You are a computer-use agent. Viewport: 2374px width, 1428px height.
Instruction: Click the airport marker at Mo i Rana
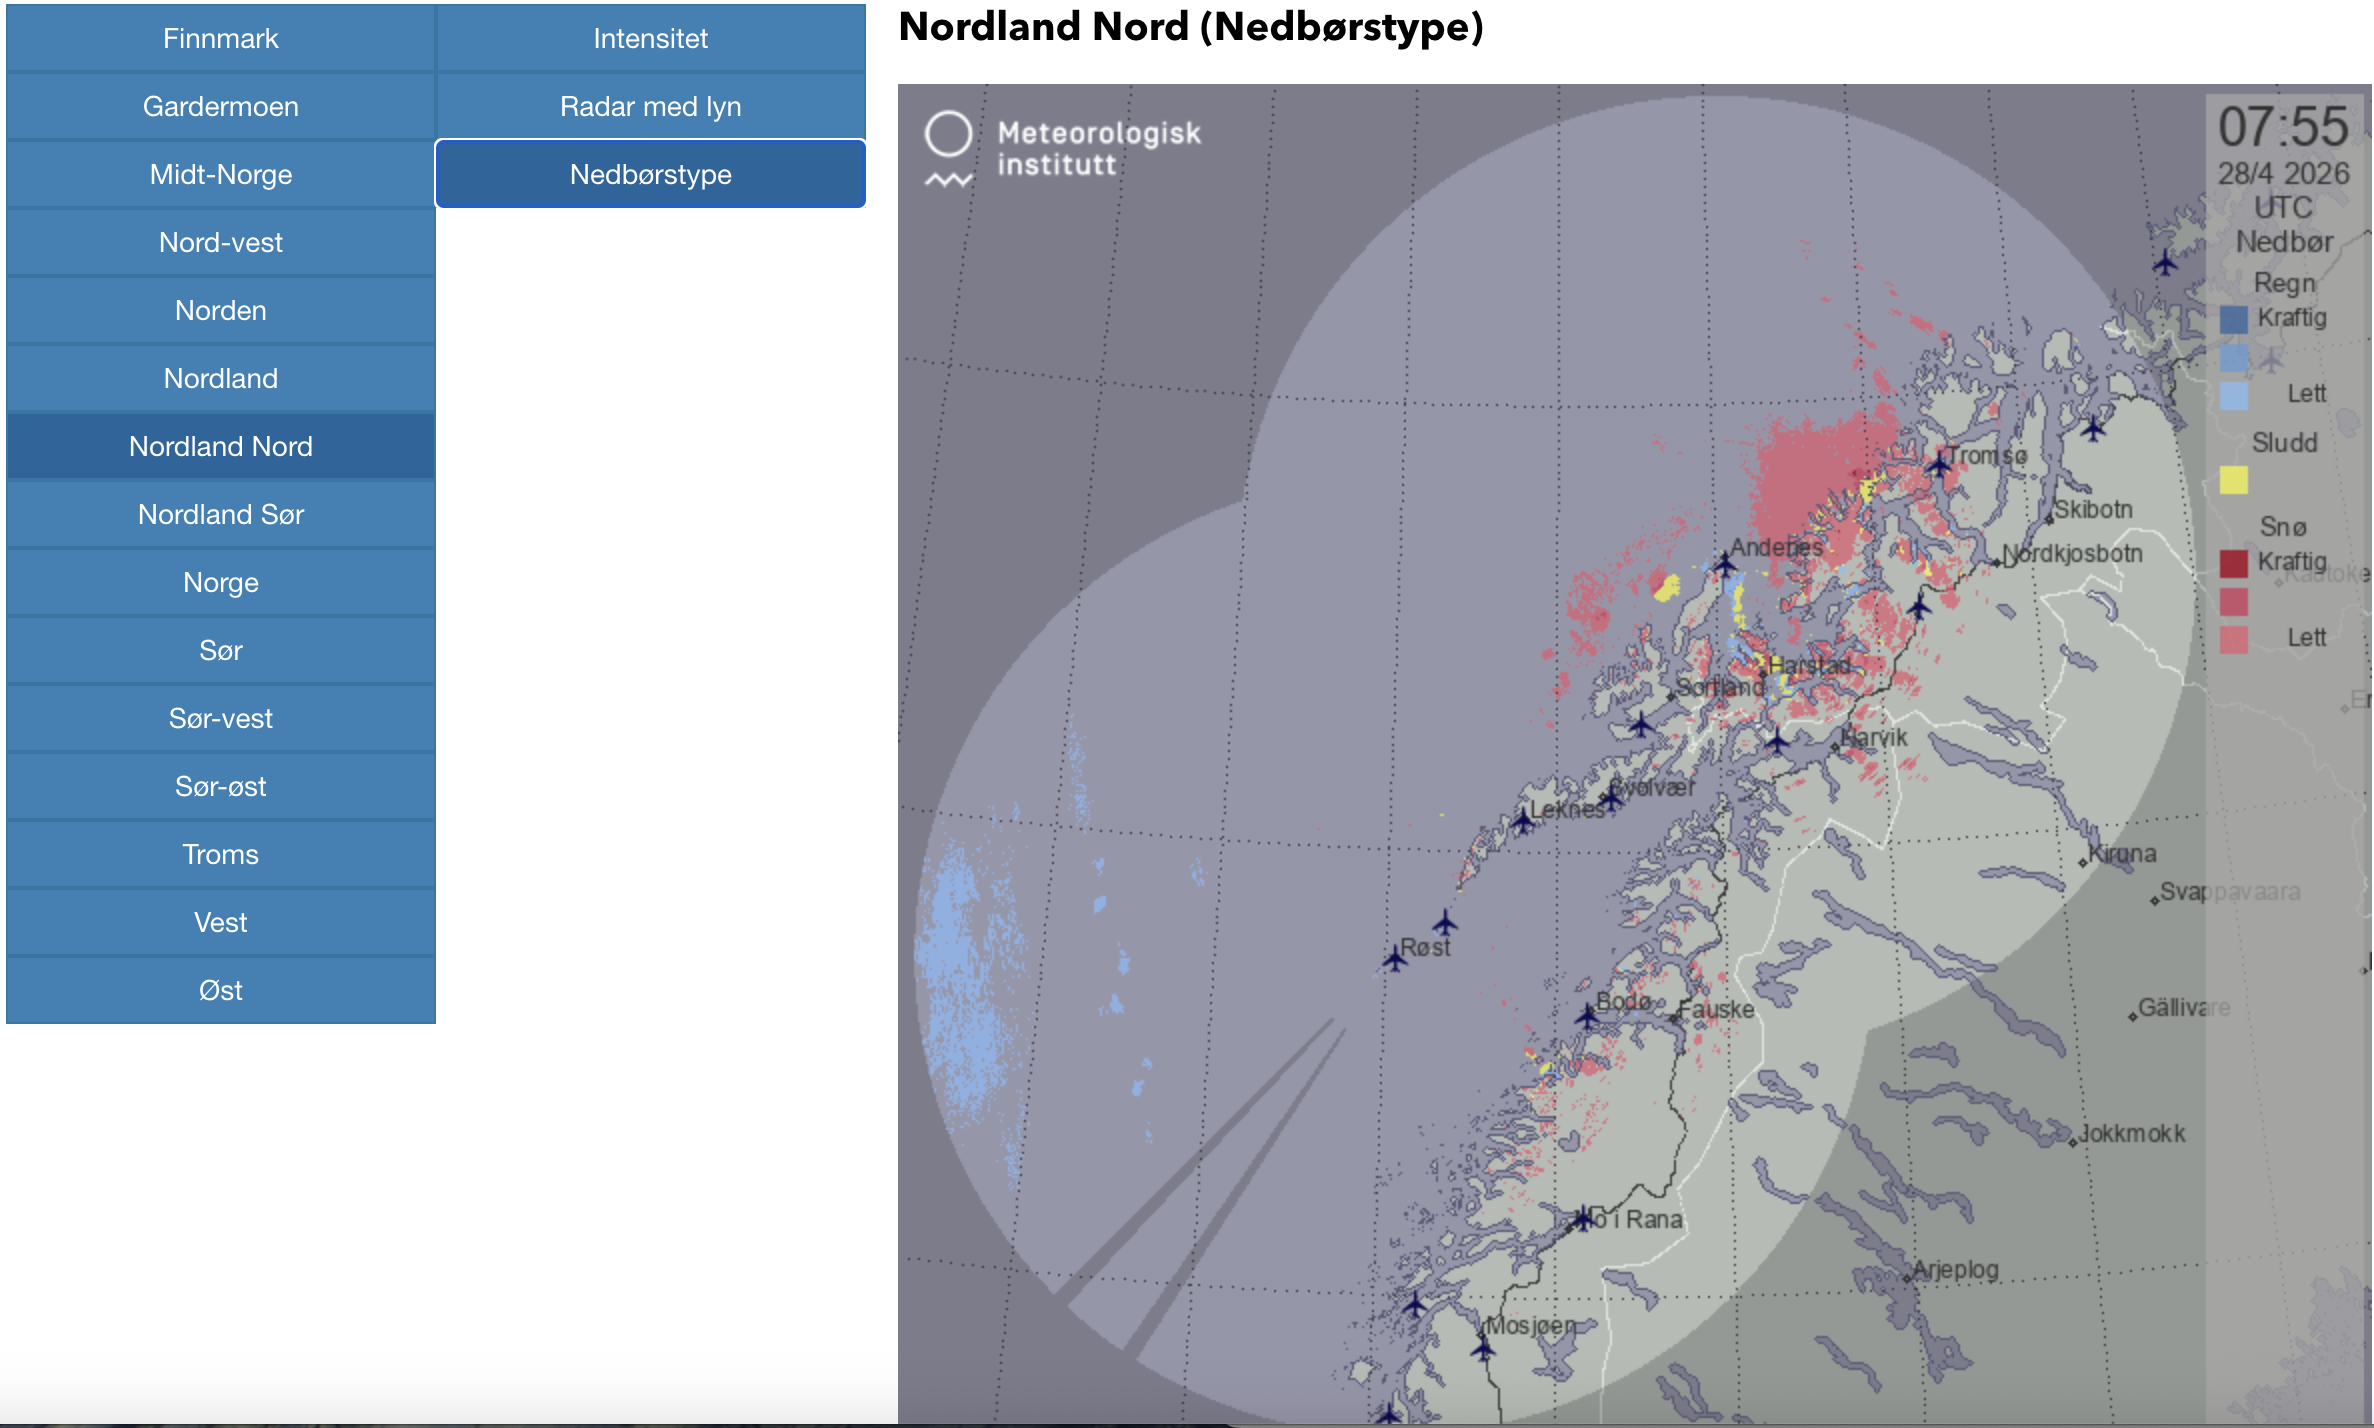tap(1582, 1218)
